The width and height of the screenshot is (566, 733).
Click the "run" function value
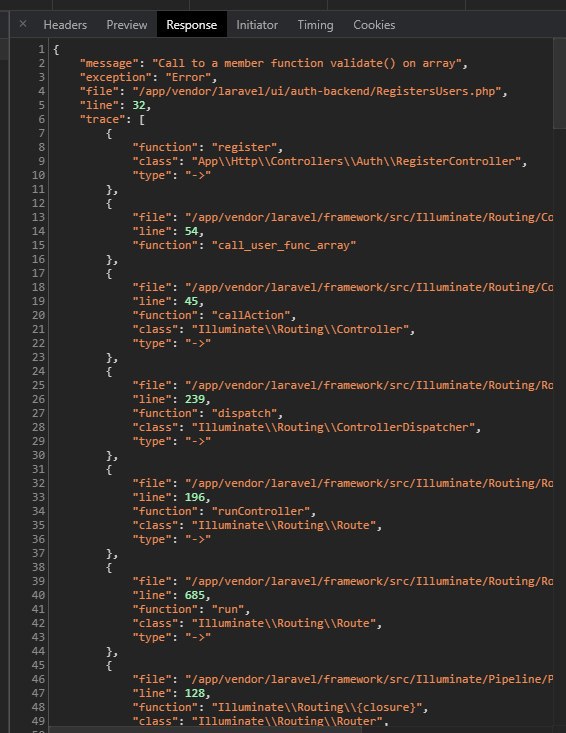click(228, 610)
